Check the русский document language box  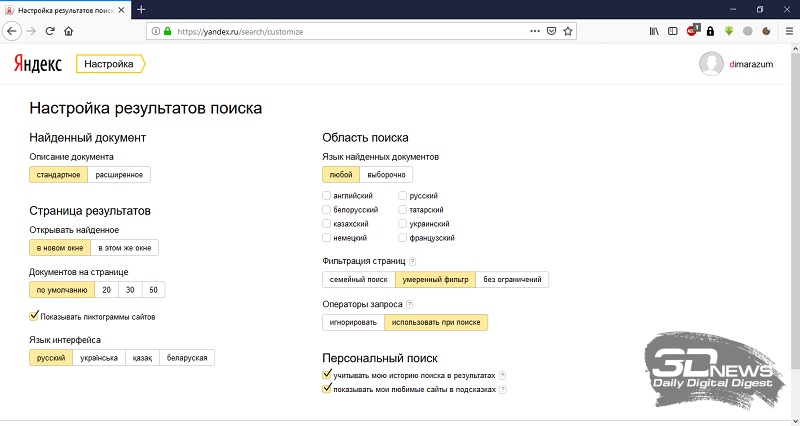403,195
